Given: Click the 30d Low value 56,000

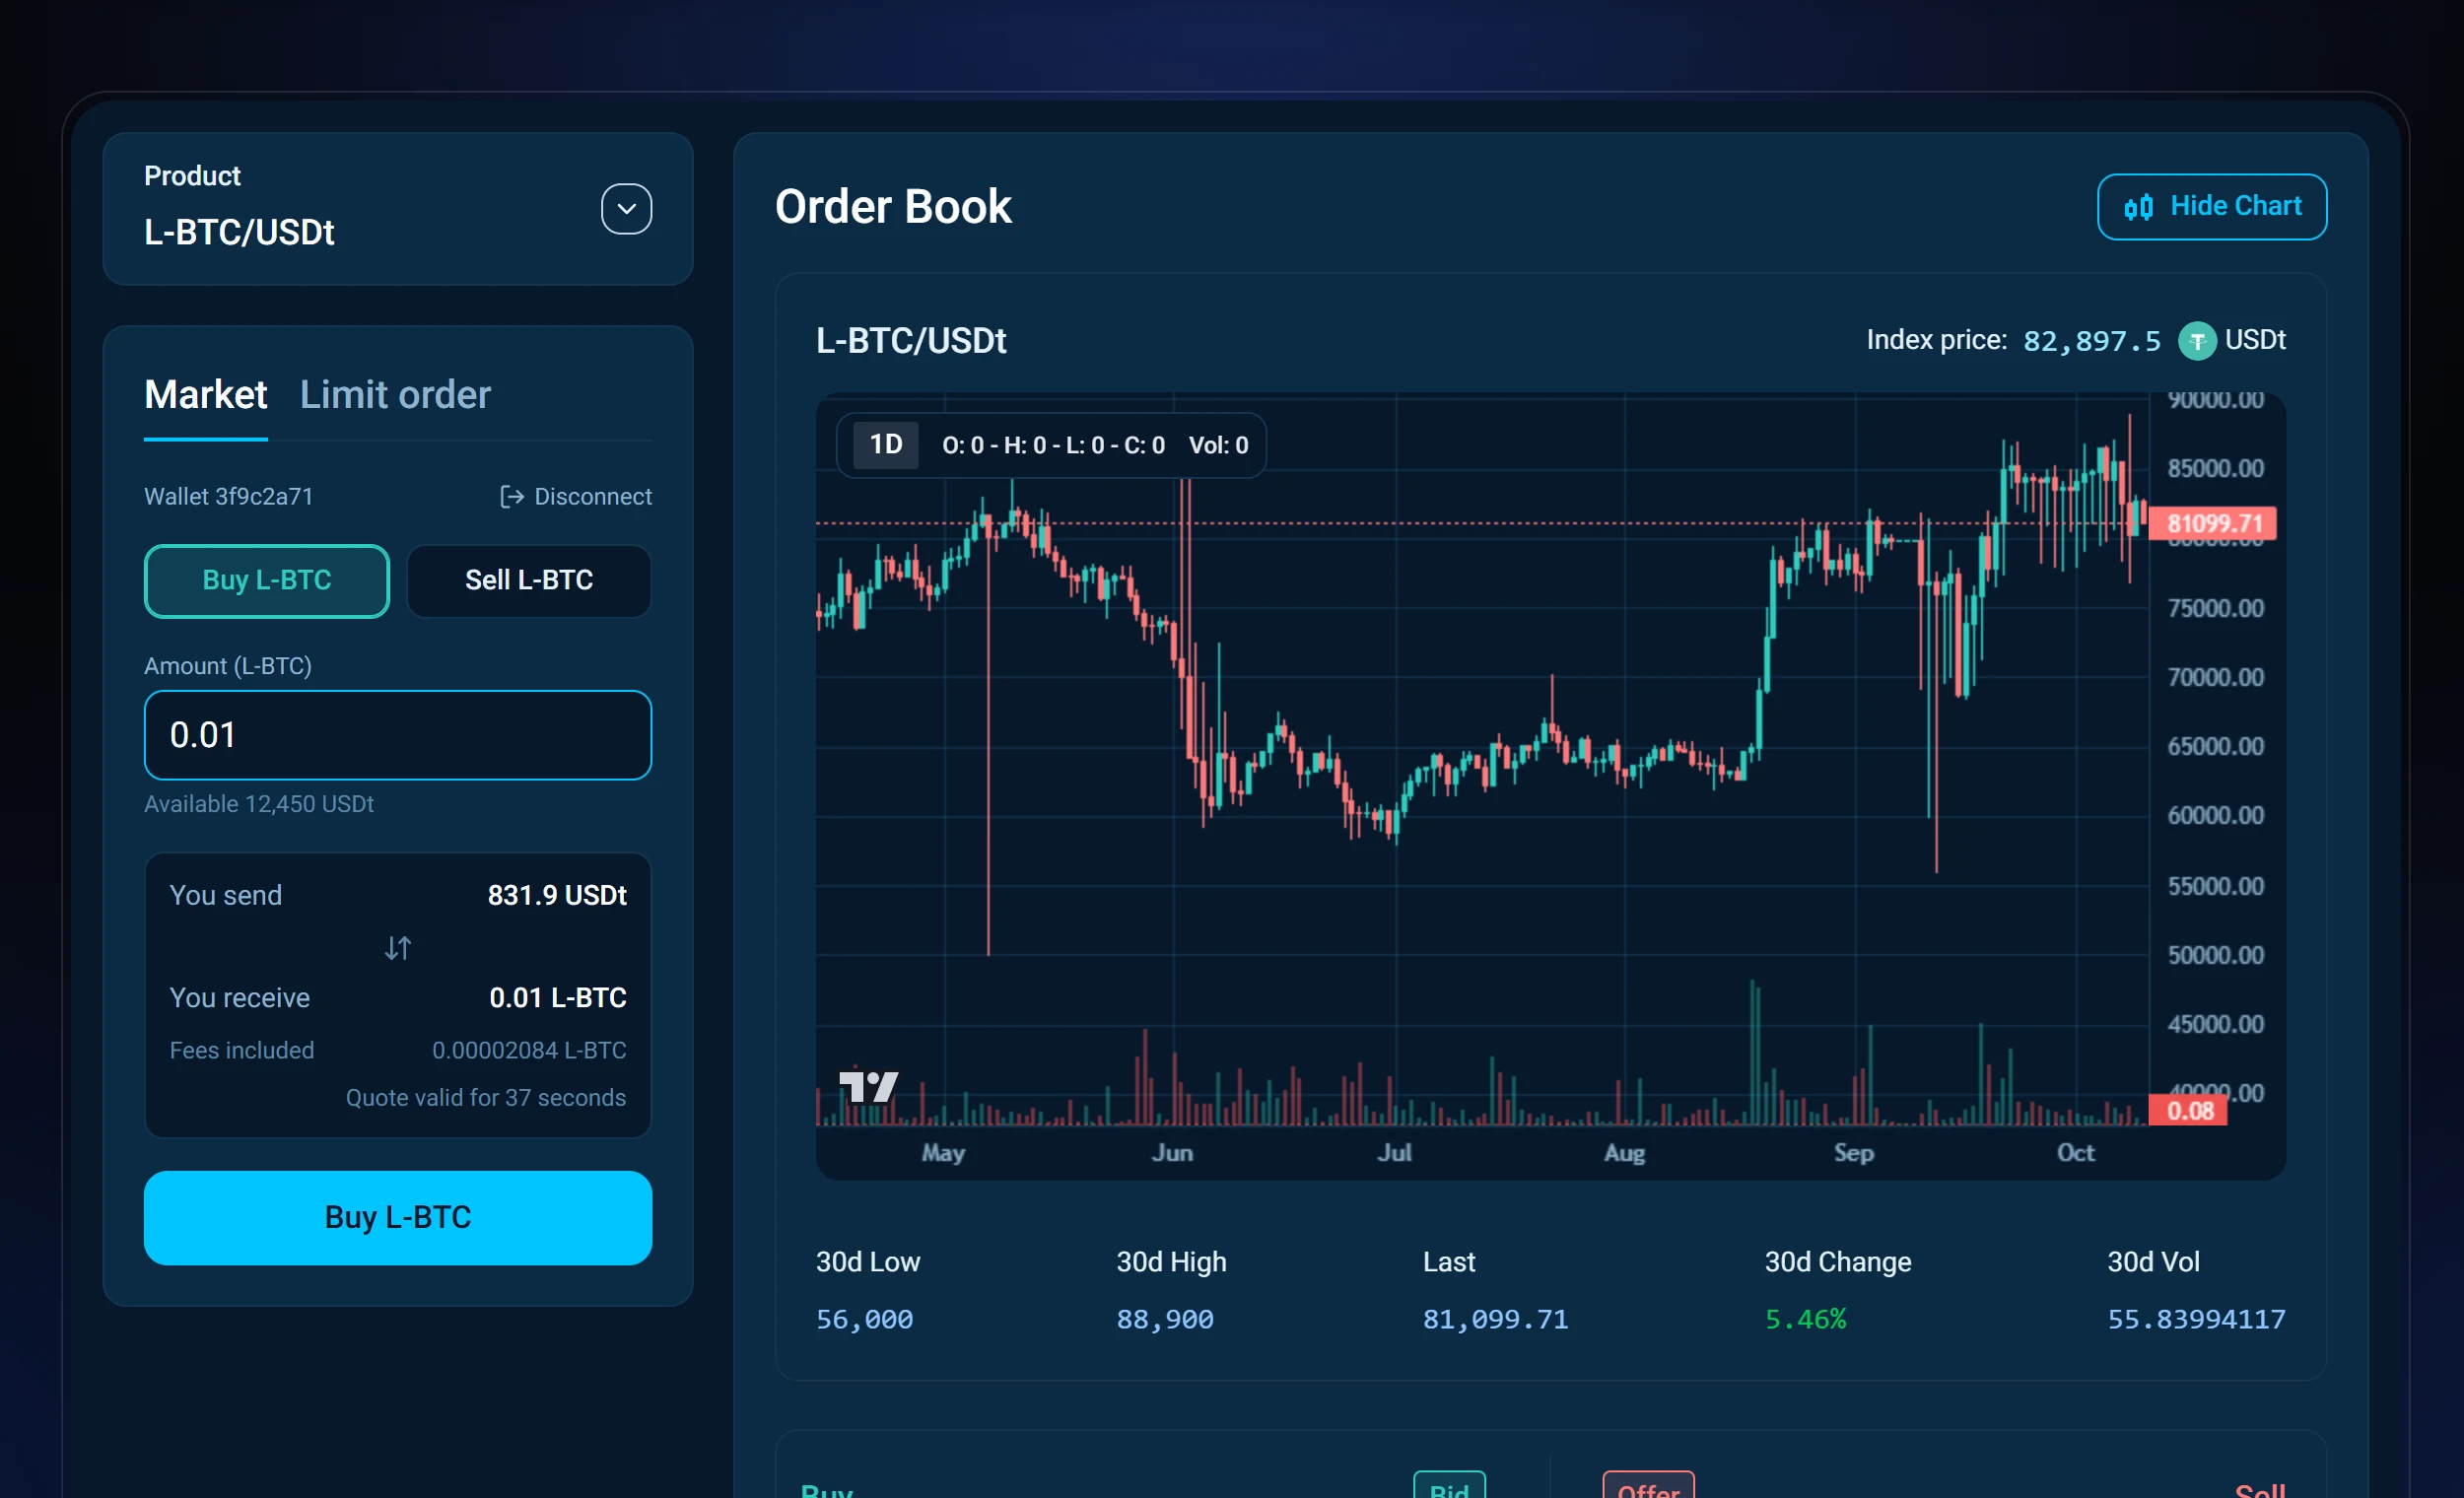Looking at the screenshot, I should (x=864, y=1319).
